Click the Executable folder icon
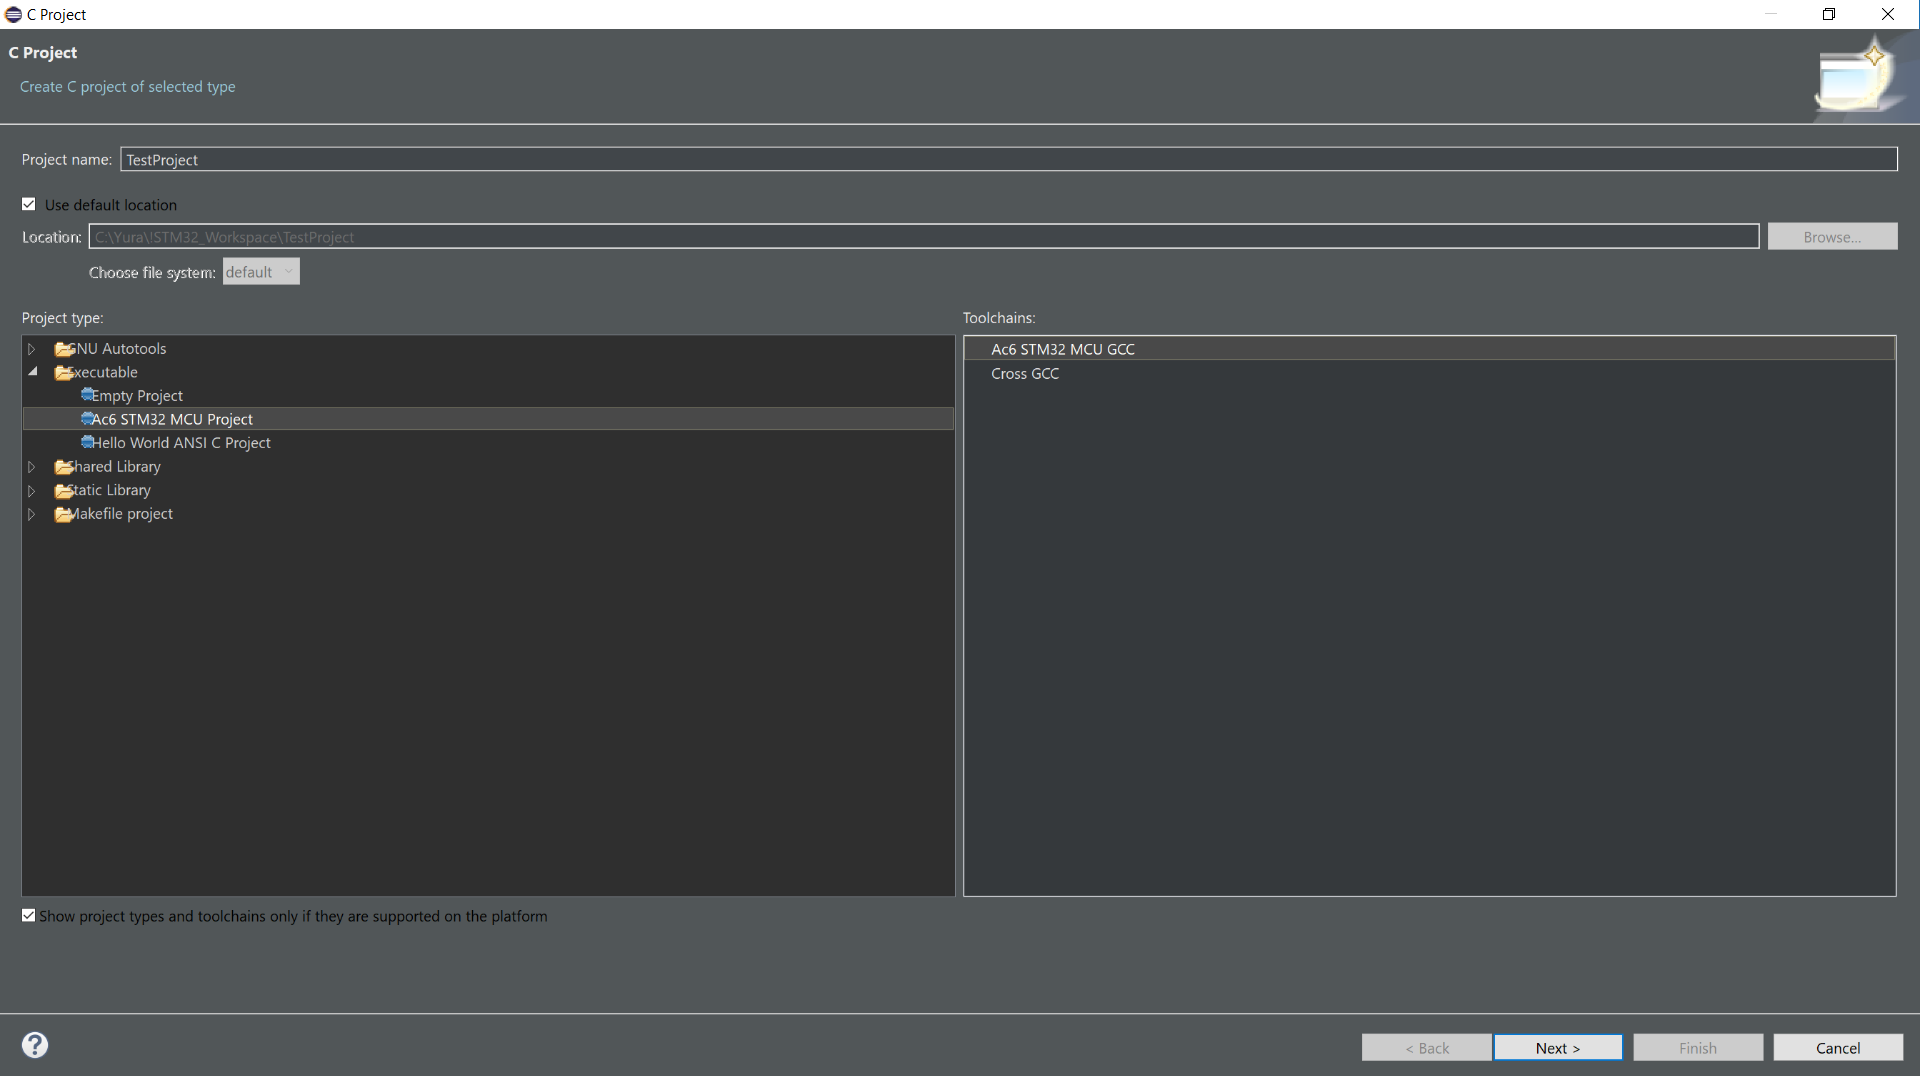Viewport: 1920px width, 1076px height. pos(64,373)
